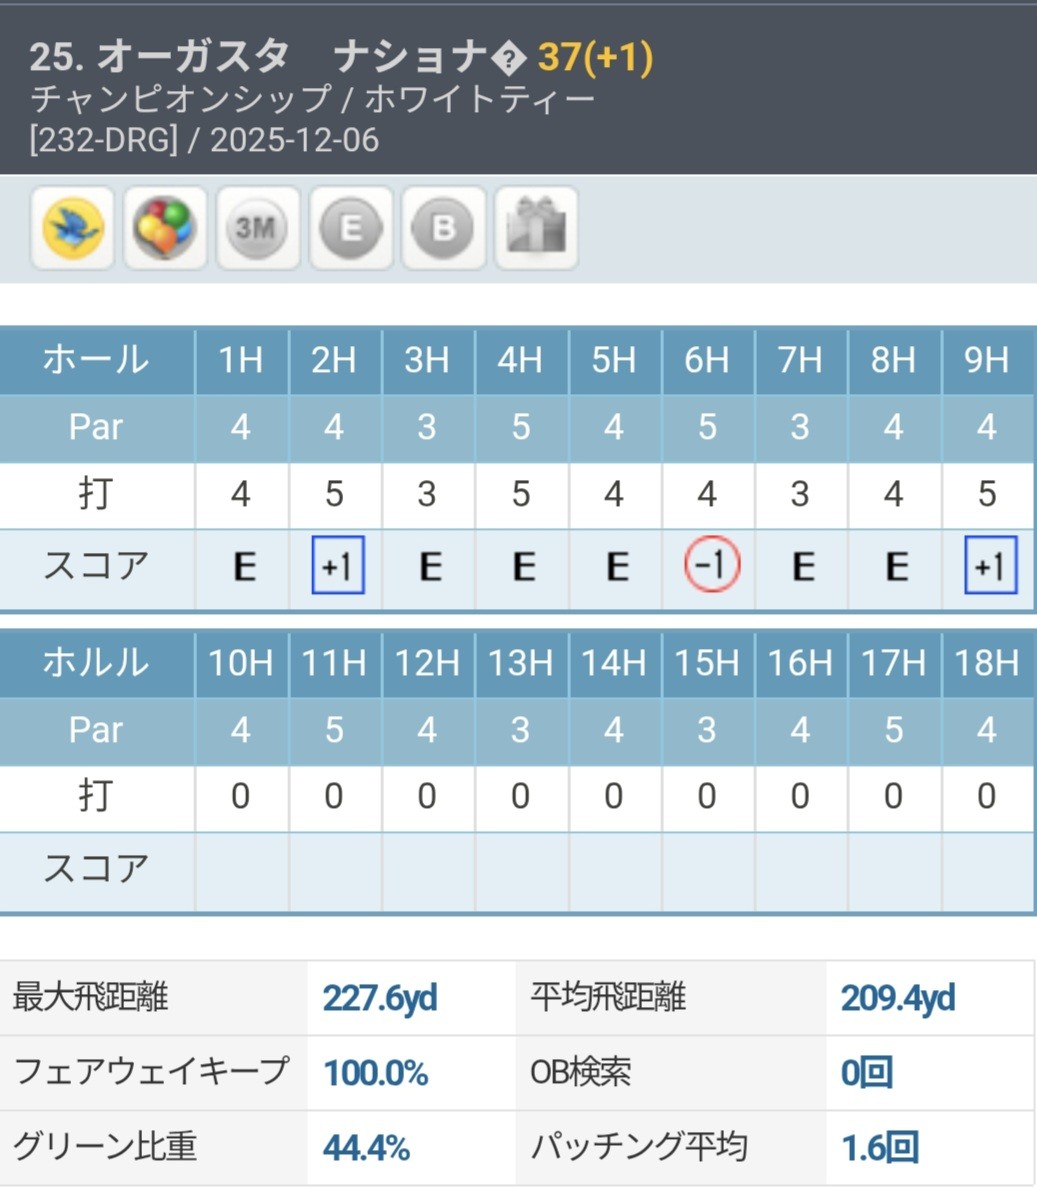Tap the colorful balloons badge icon
Viewport: 1037px width, 1188px height.
tap(165, 228)
